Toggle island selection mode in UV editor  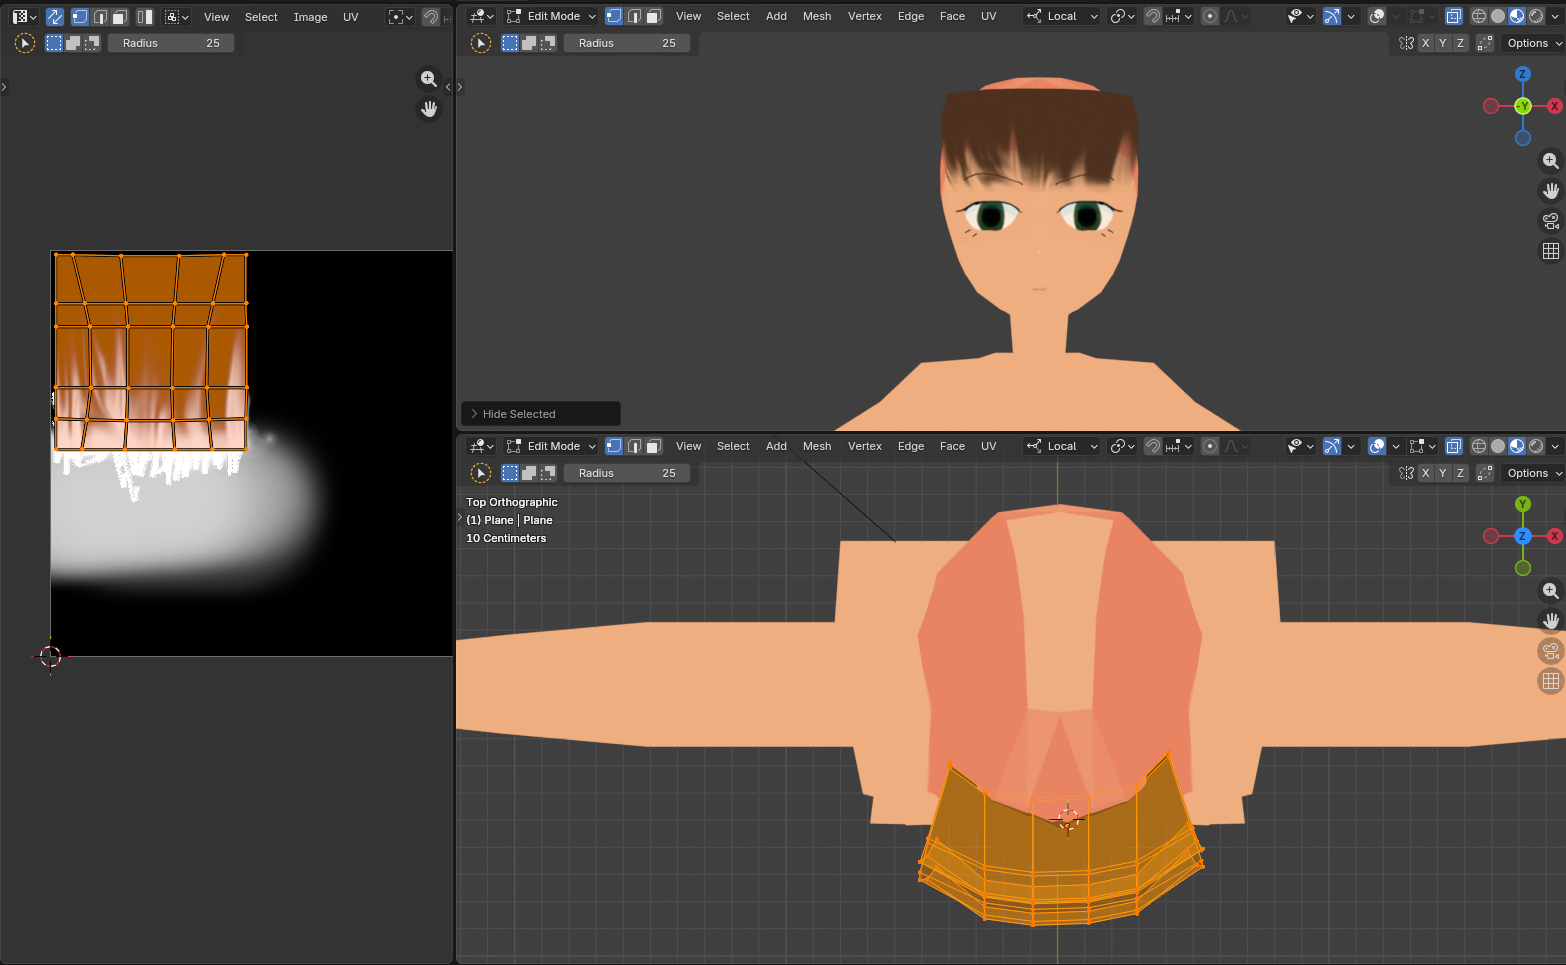pyautogui.click(x=145, y=16)
